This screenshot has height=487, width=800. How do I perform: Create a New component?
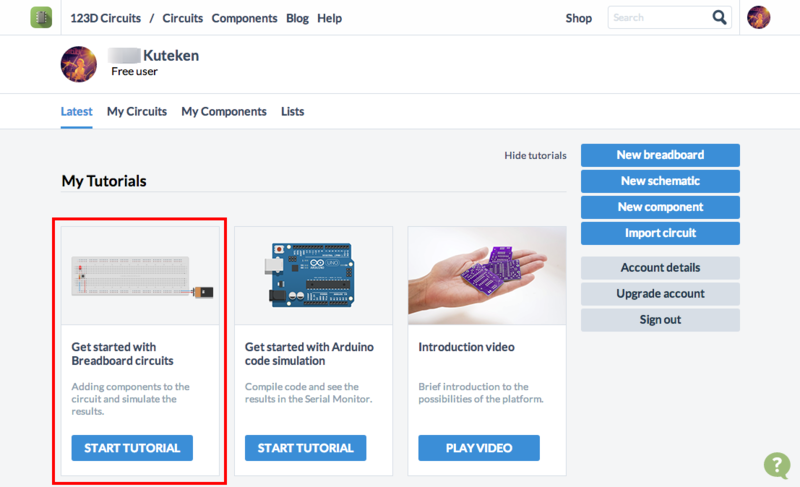point(660,207)
